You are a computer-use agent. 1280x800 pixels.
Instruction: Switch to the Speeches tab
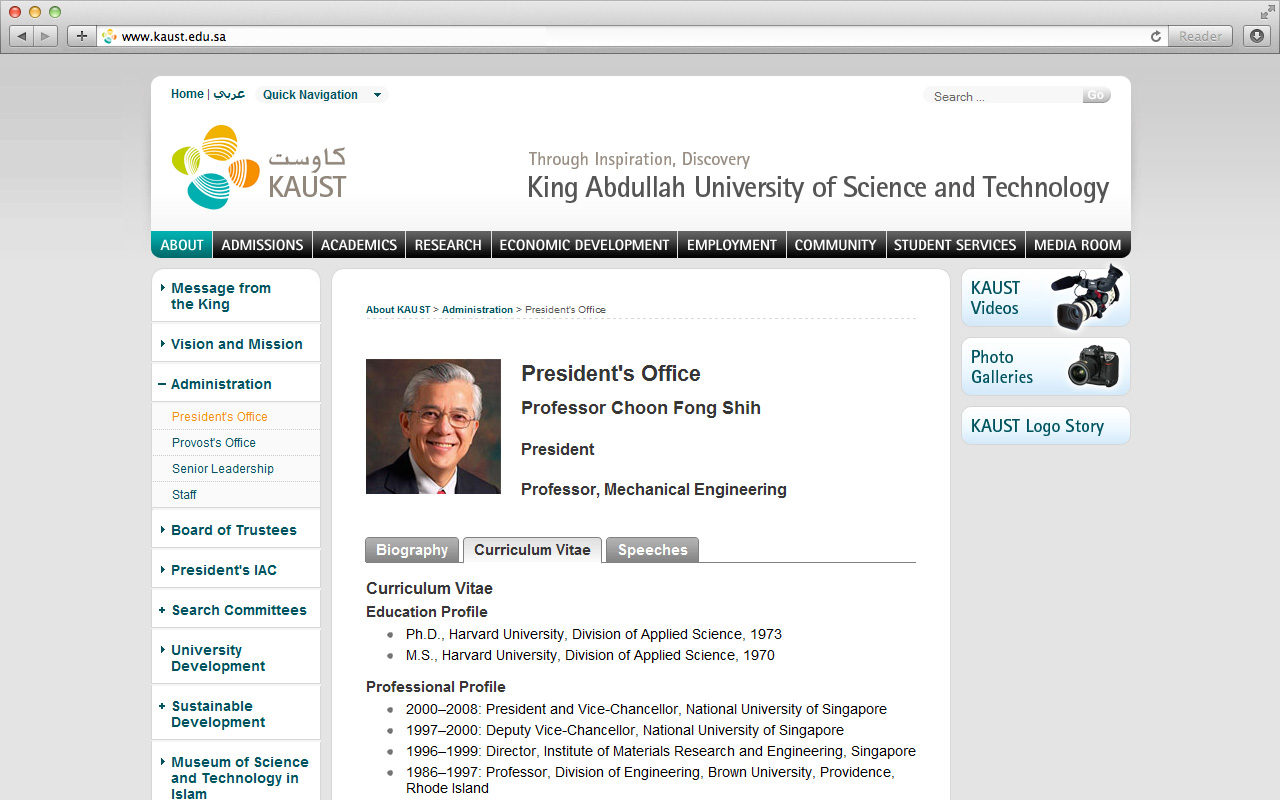[652, 550]
